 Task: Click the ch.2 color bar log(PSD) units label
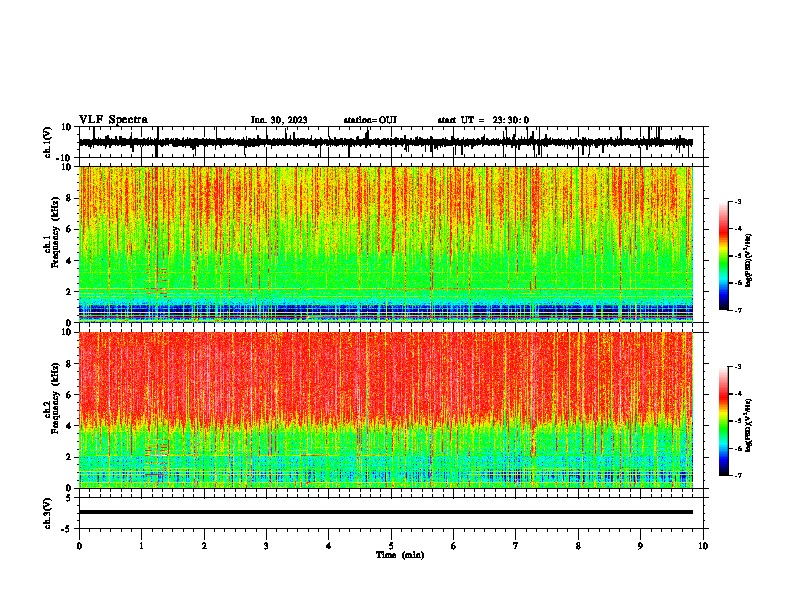coord(749,425)
